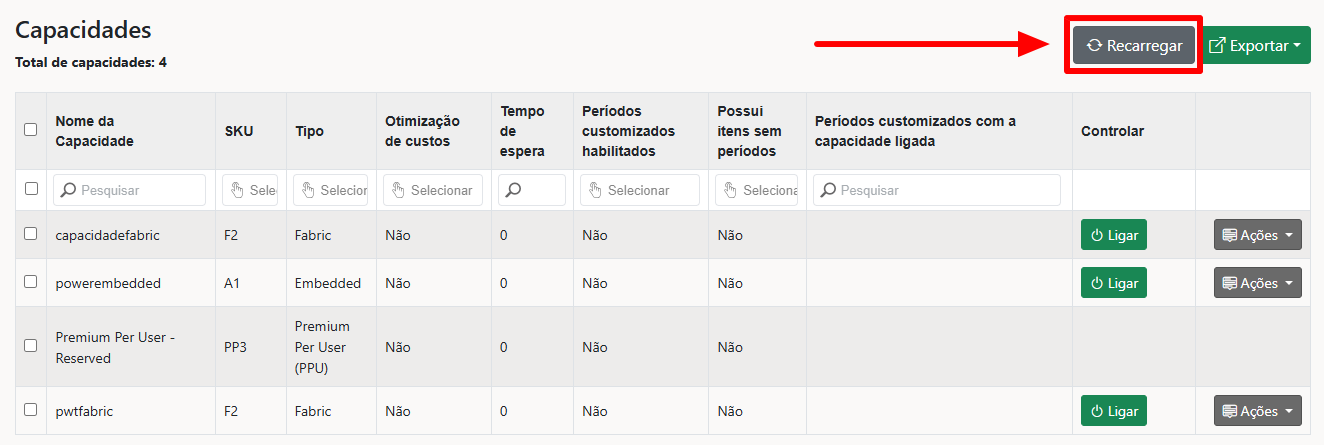Open Ações menu for capacidadefabric
Screen dimensions: 1324x445
point(1257,235)
